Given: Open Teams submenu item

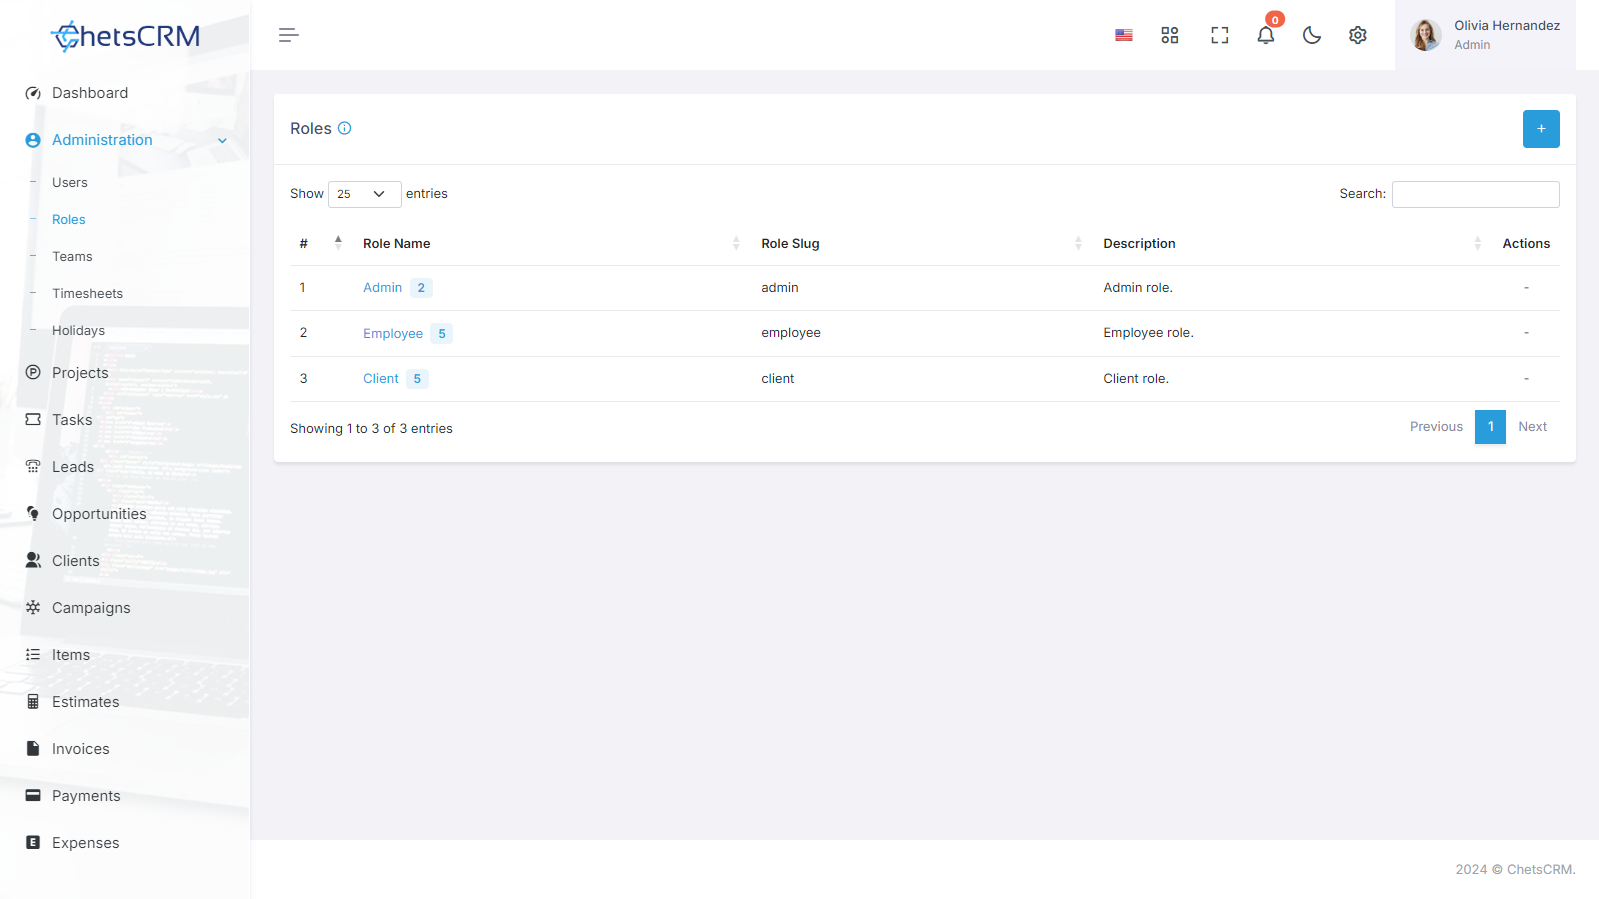Looking at the screenshot, I should (72, 257).
